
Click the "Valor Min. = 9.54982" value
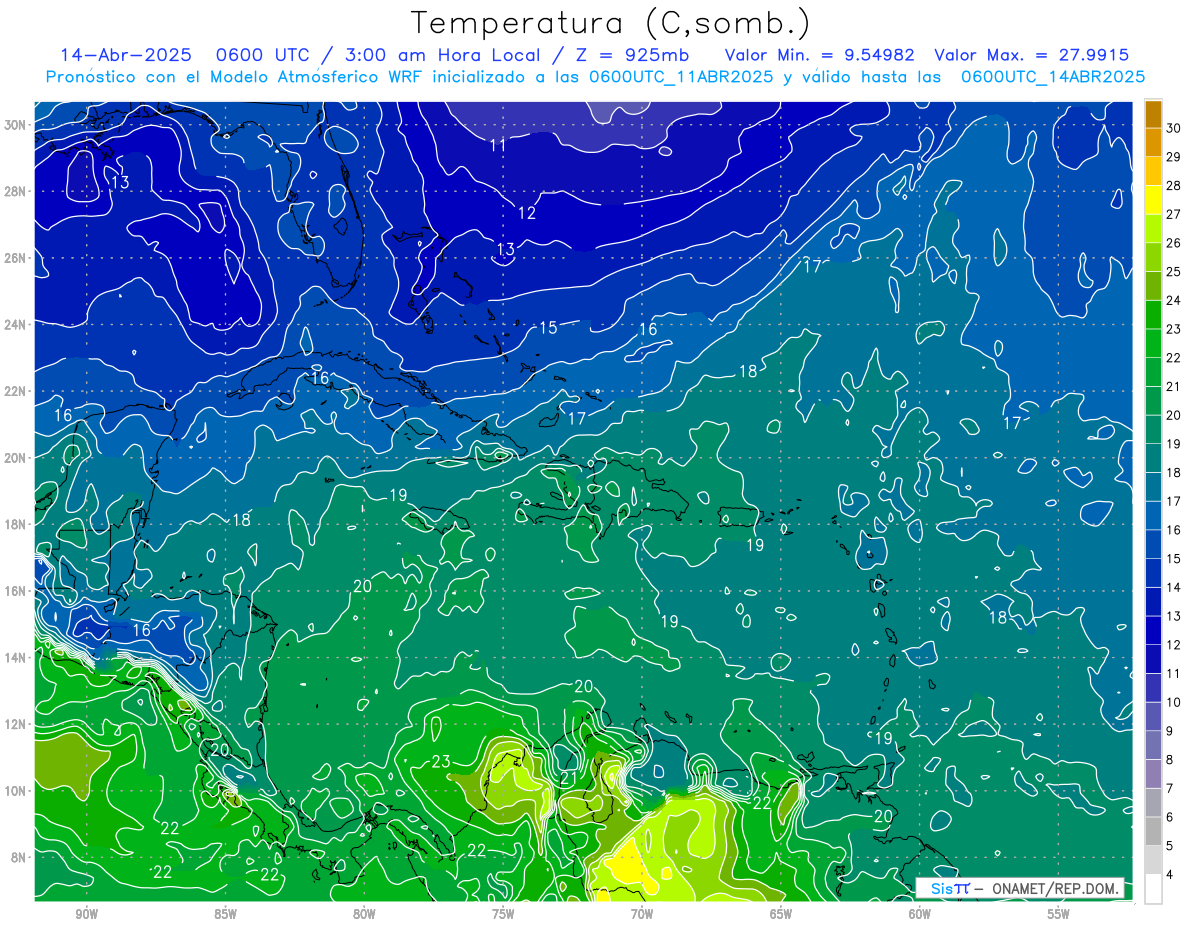point(819,55)
